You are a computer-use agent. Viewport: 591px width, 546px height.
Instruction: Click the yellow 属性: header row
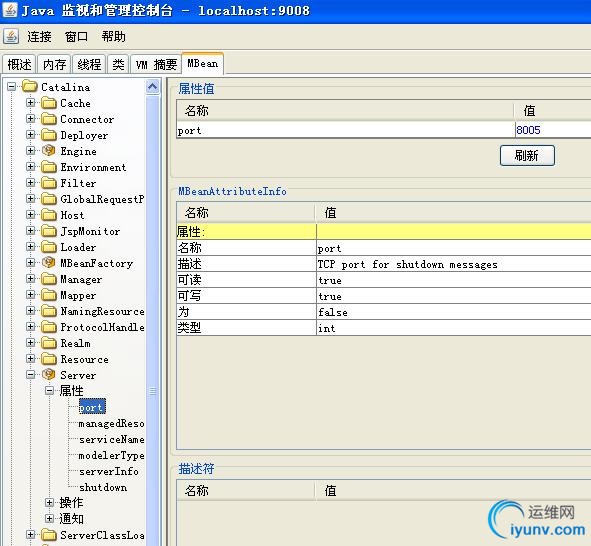[x=384, y=231]
